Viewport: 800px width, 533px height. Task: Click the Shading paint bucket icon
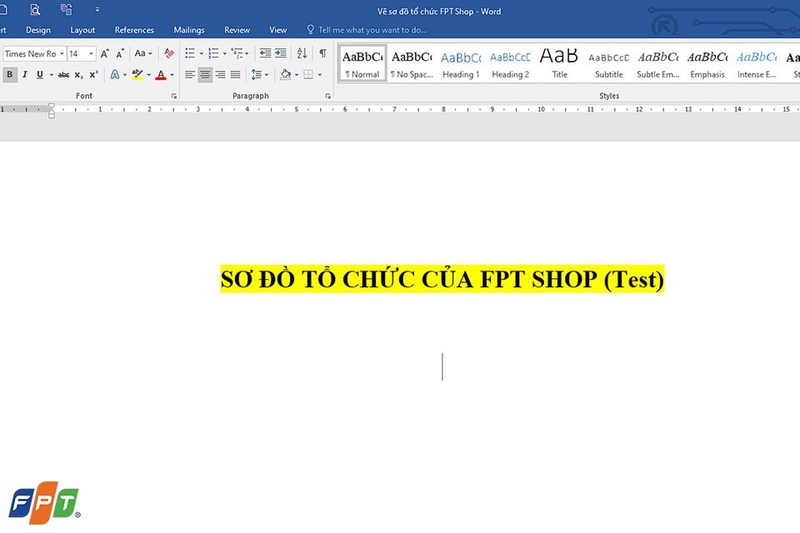coord(285,75)
